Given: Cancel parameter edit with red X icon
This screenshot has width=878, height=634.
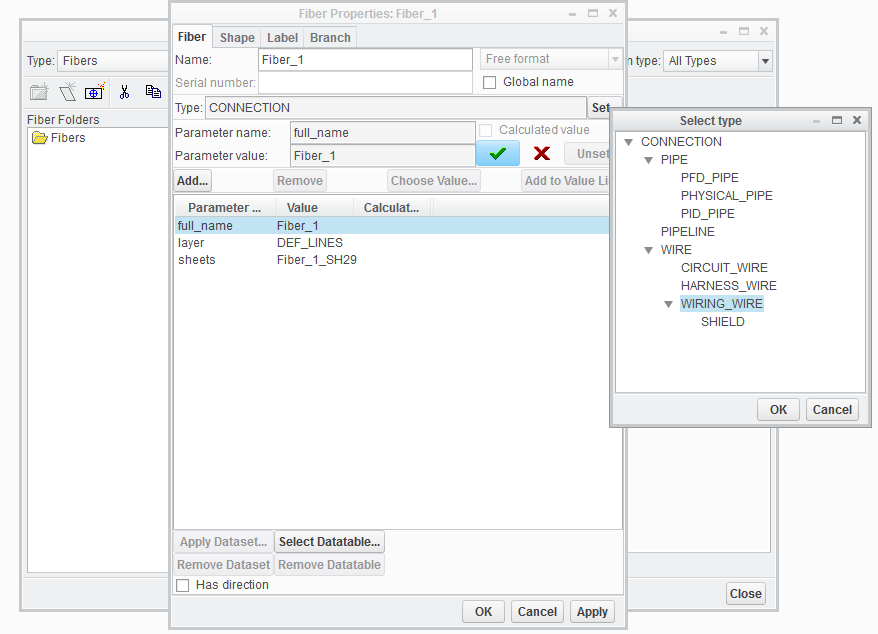Looking at the screenshot, I should (541, 154).
